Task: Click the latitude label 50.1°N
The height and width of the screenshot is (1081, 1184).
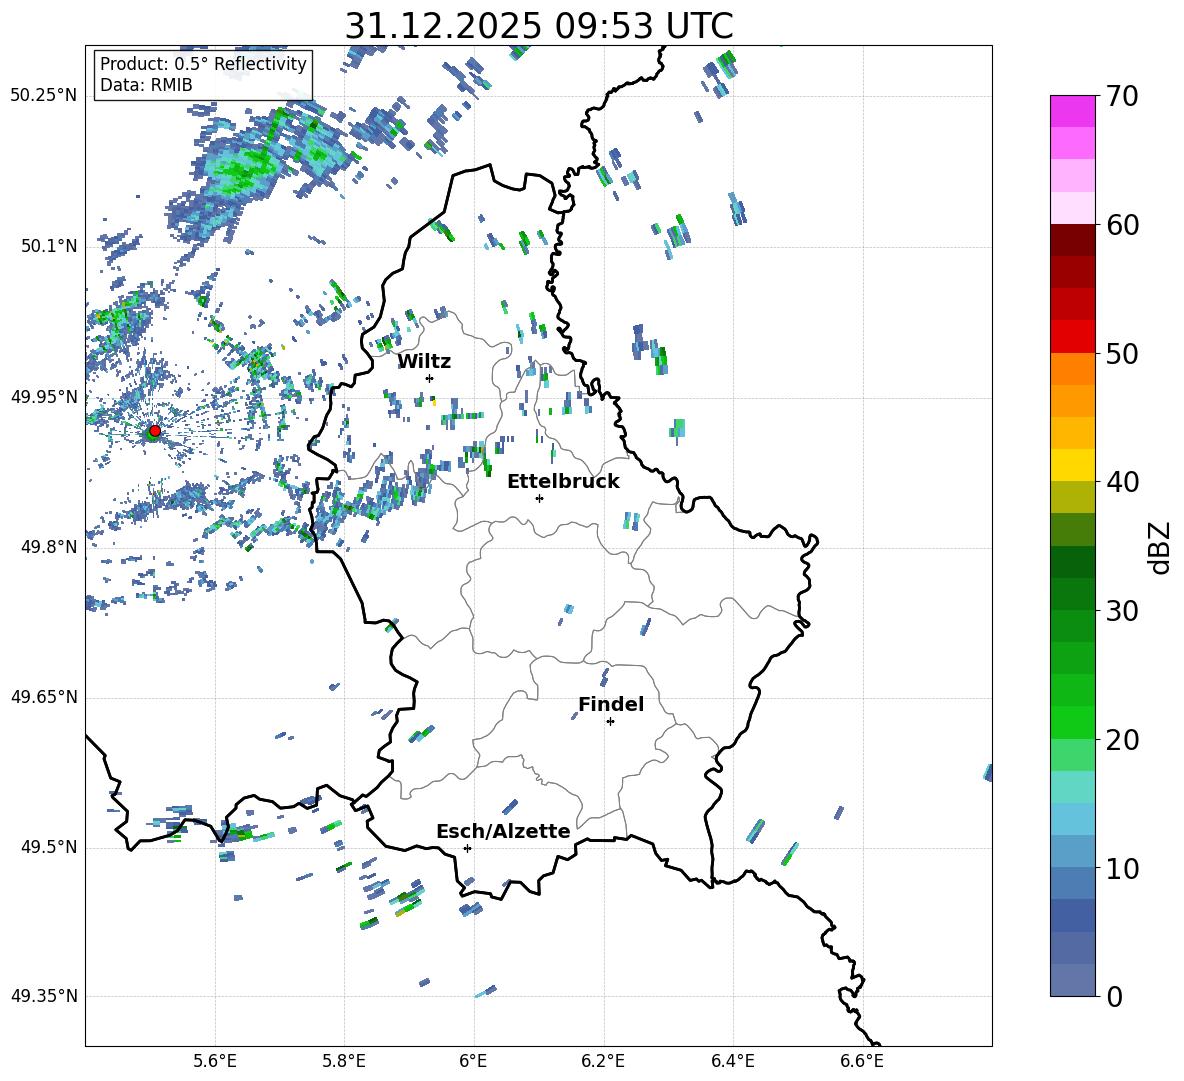Action: pos(48,246)
